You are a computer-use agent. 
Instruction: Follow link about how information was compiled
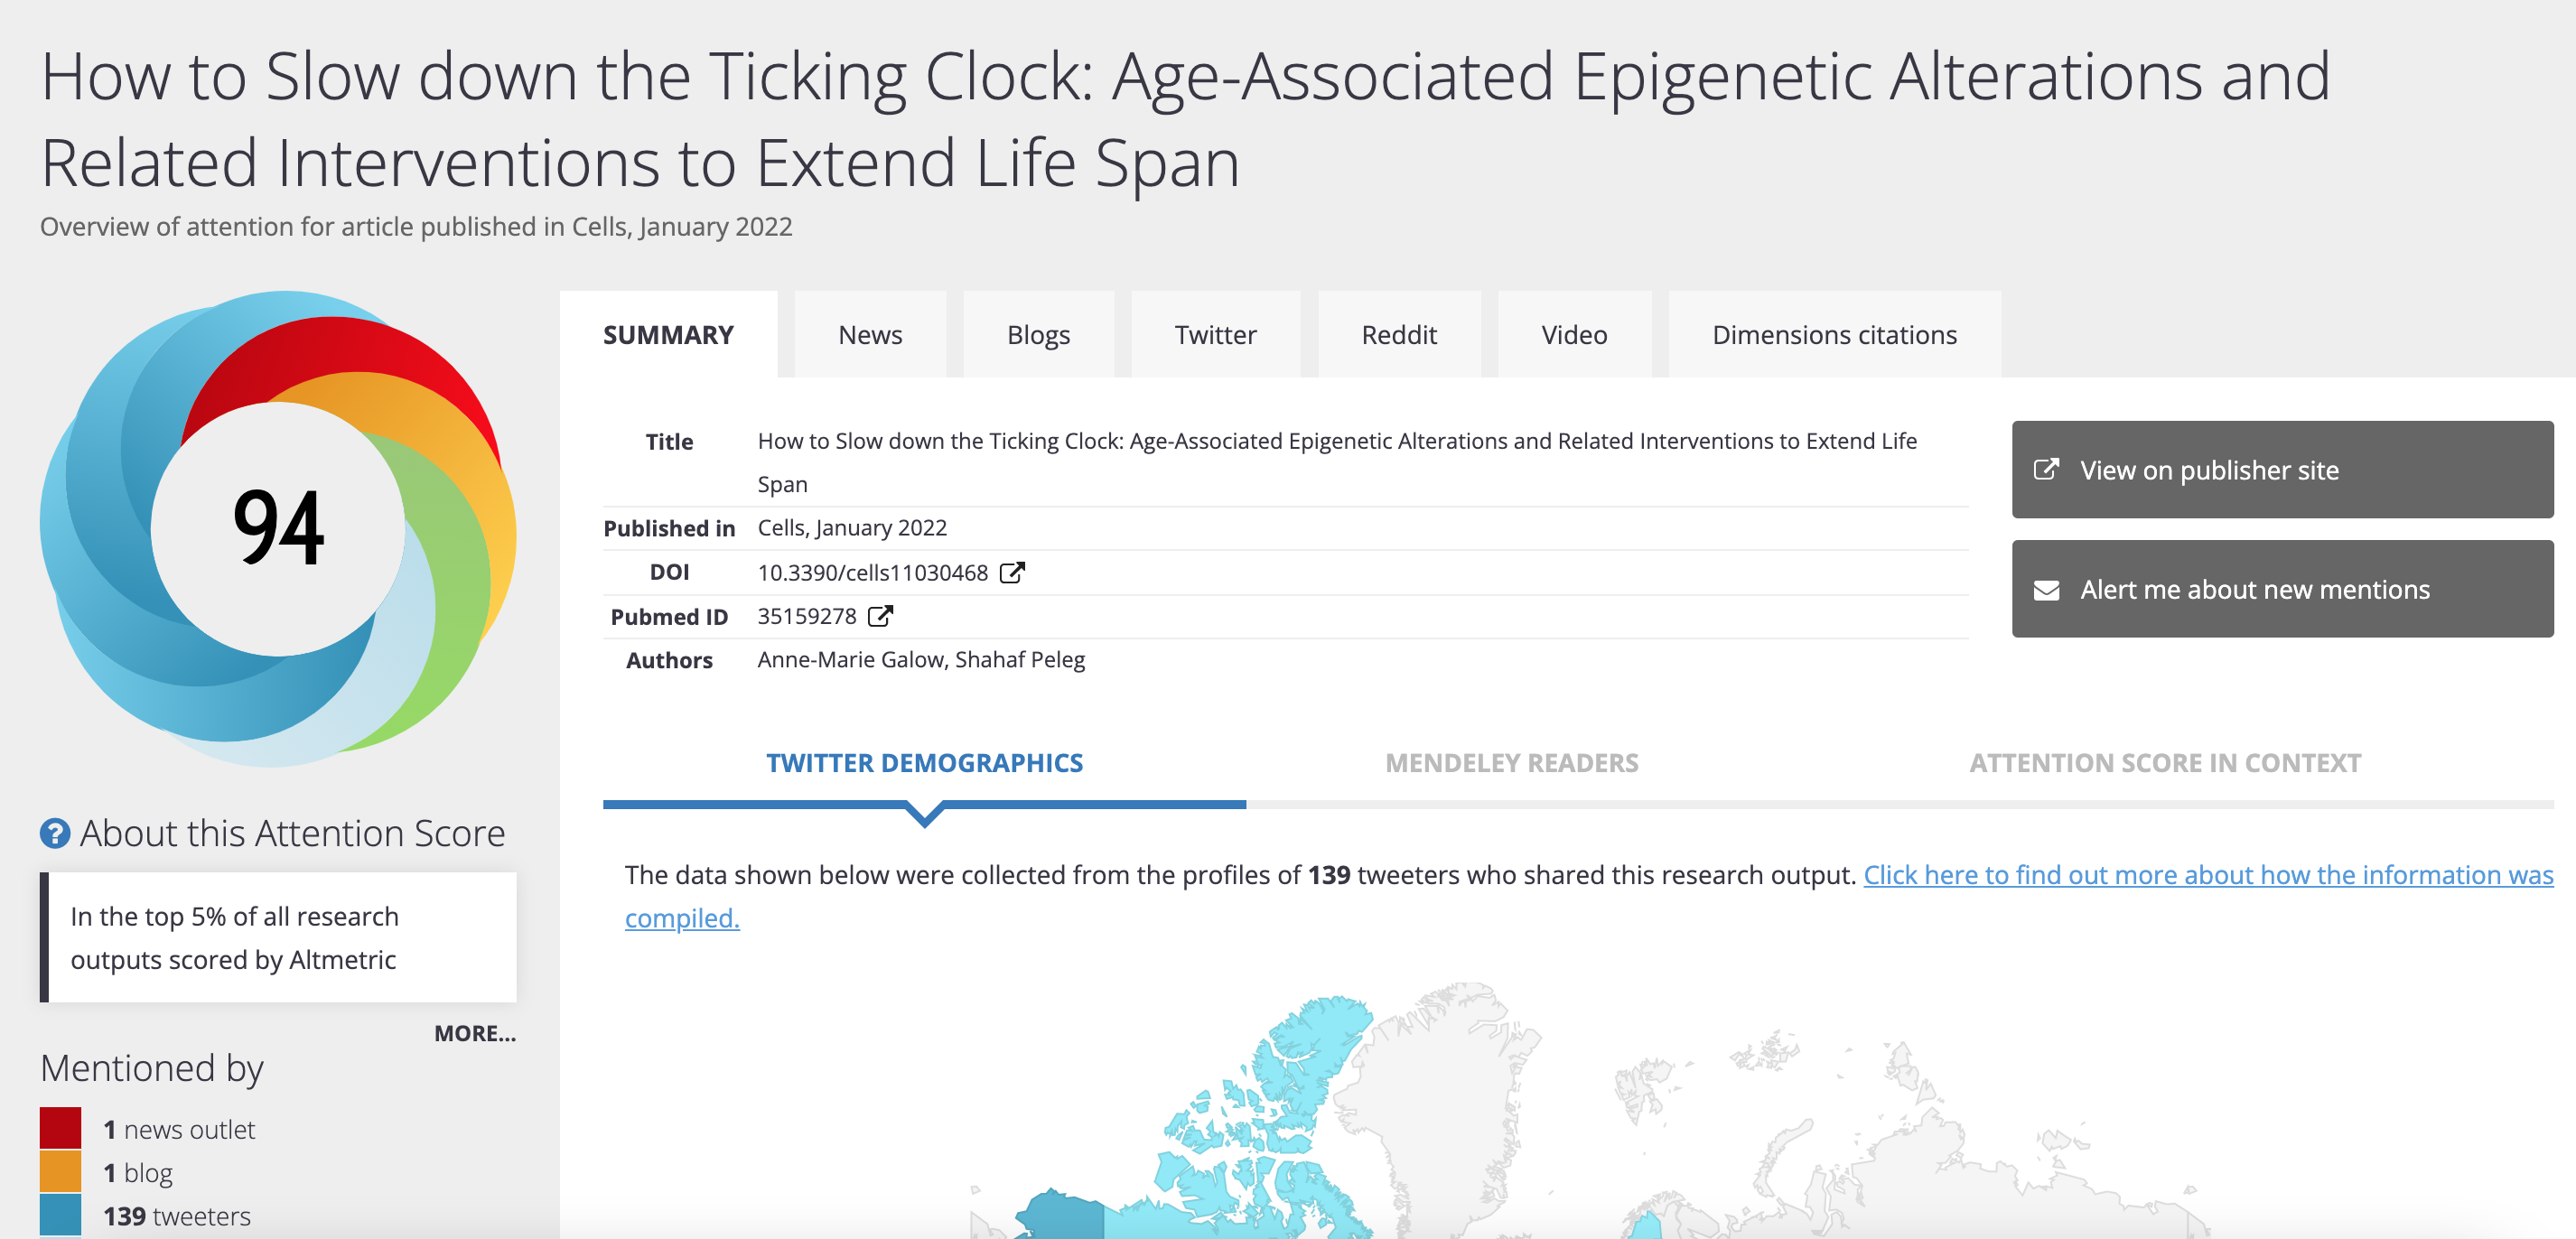tap(2207, 875)
